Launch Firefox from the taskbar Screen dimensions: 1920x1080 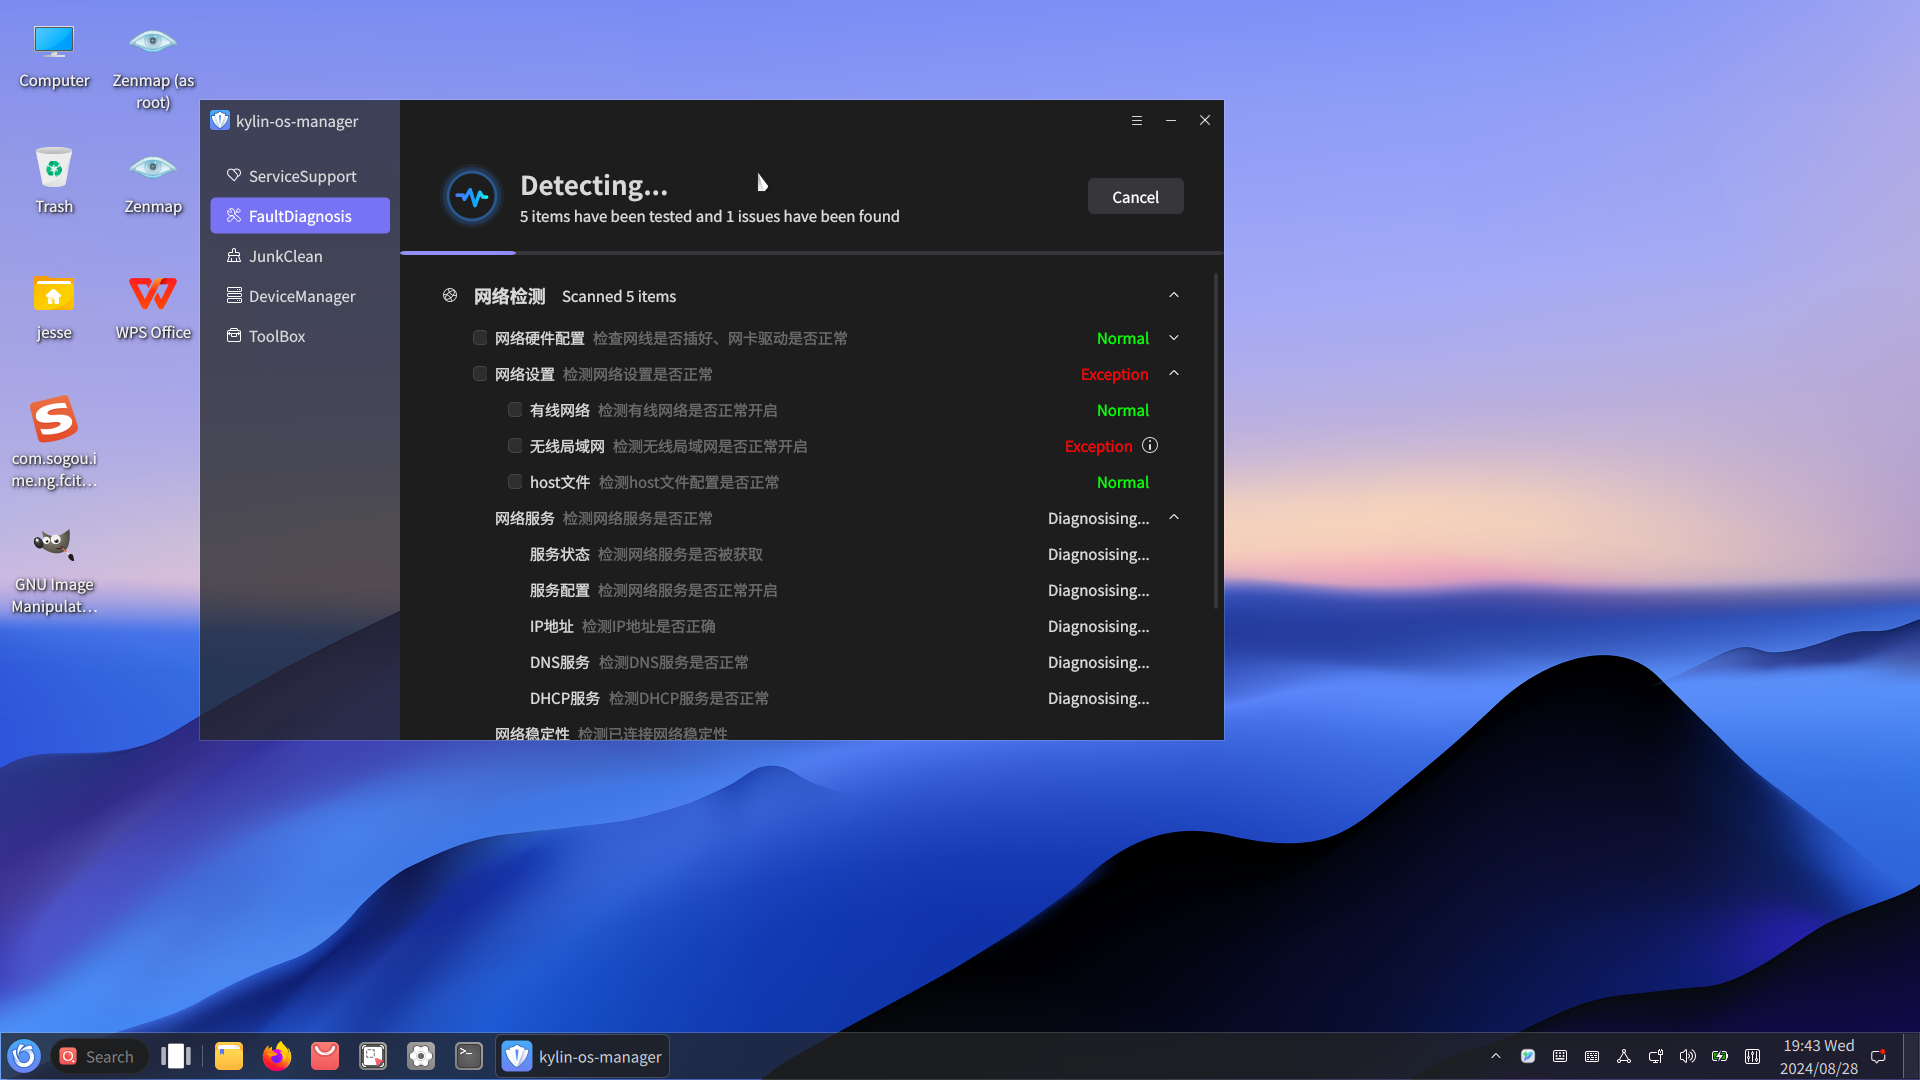[x=277, y=1056]
